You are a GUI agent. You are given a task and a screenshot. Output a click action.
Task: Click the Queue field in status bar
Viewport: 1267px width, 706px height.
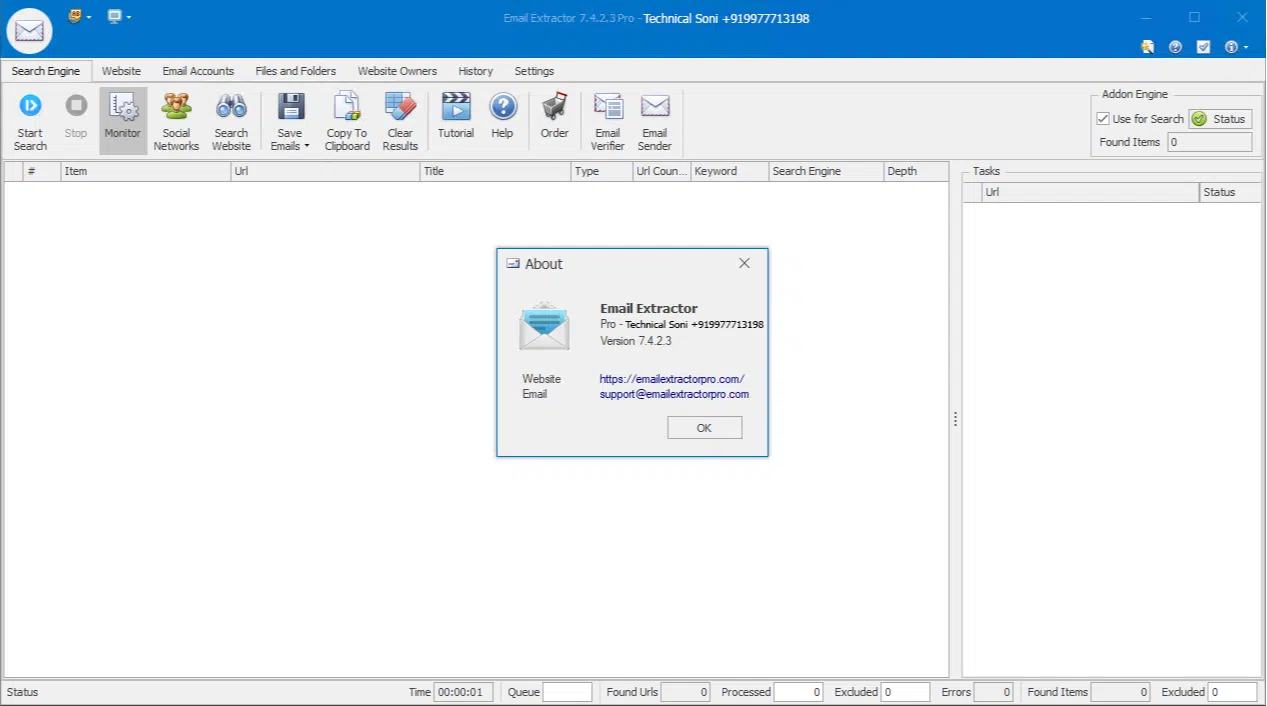click(x=567, y=692)
